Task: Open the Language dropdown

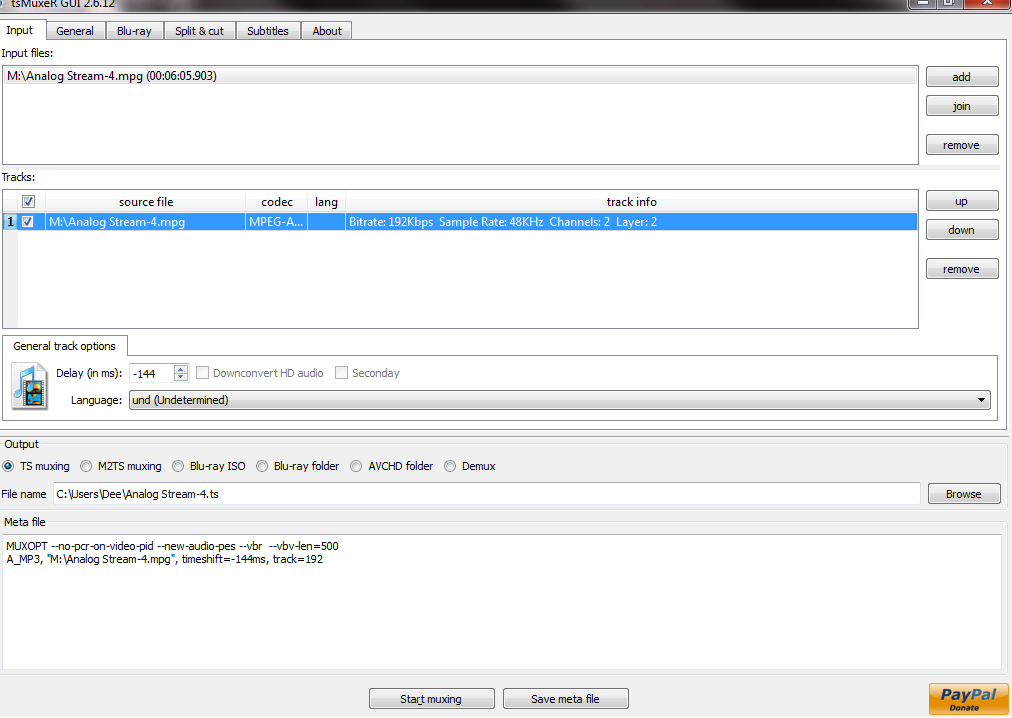Action: 560,400
